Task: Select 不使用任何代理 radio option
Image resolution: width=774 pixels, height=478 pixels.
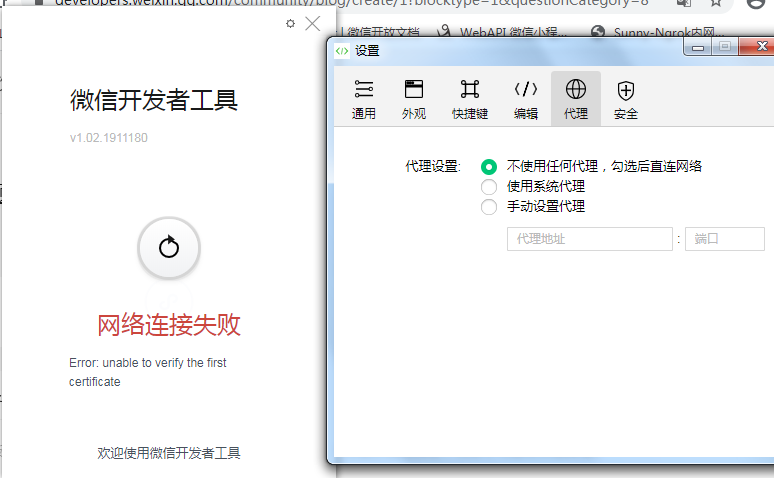Action: [x=489, y=167]
